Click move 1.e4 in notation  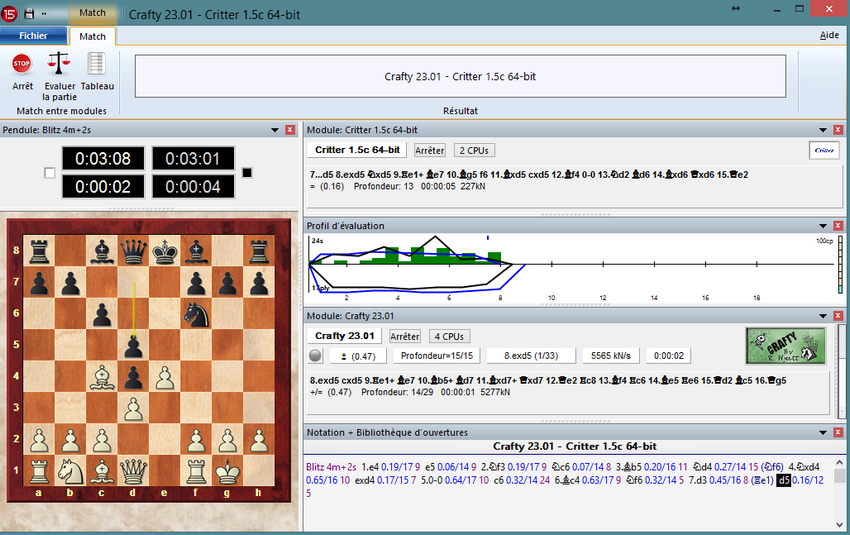[x=370, y=467]
